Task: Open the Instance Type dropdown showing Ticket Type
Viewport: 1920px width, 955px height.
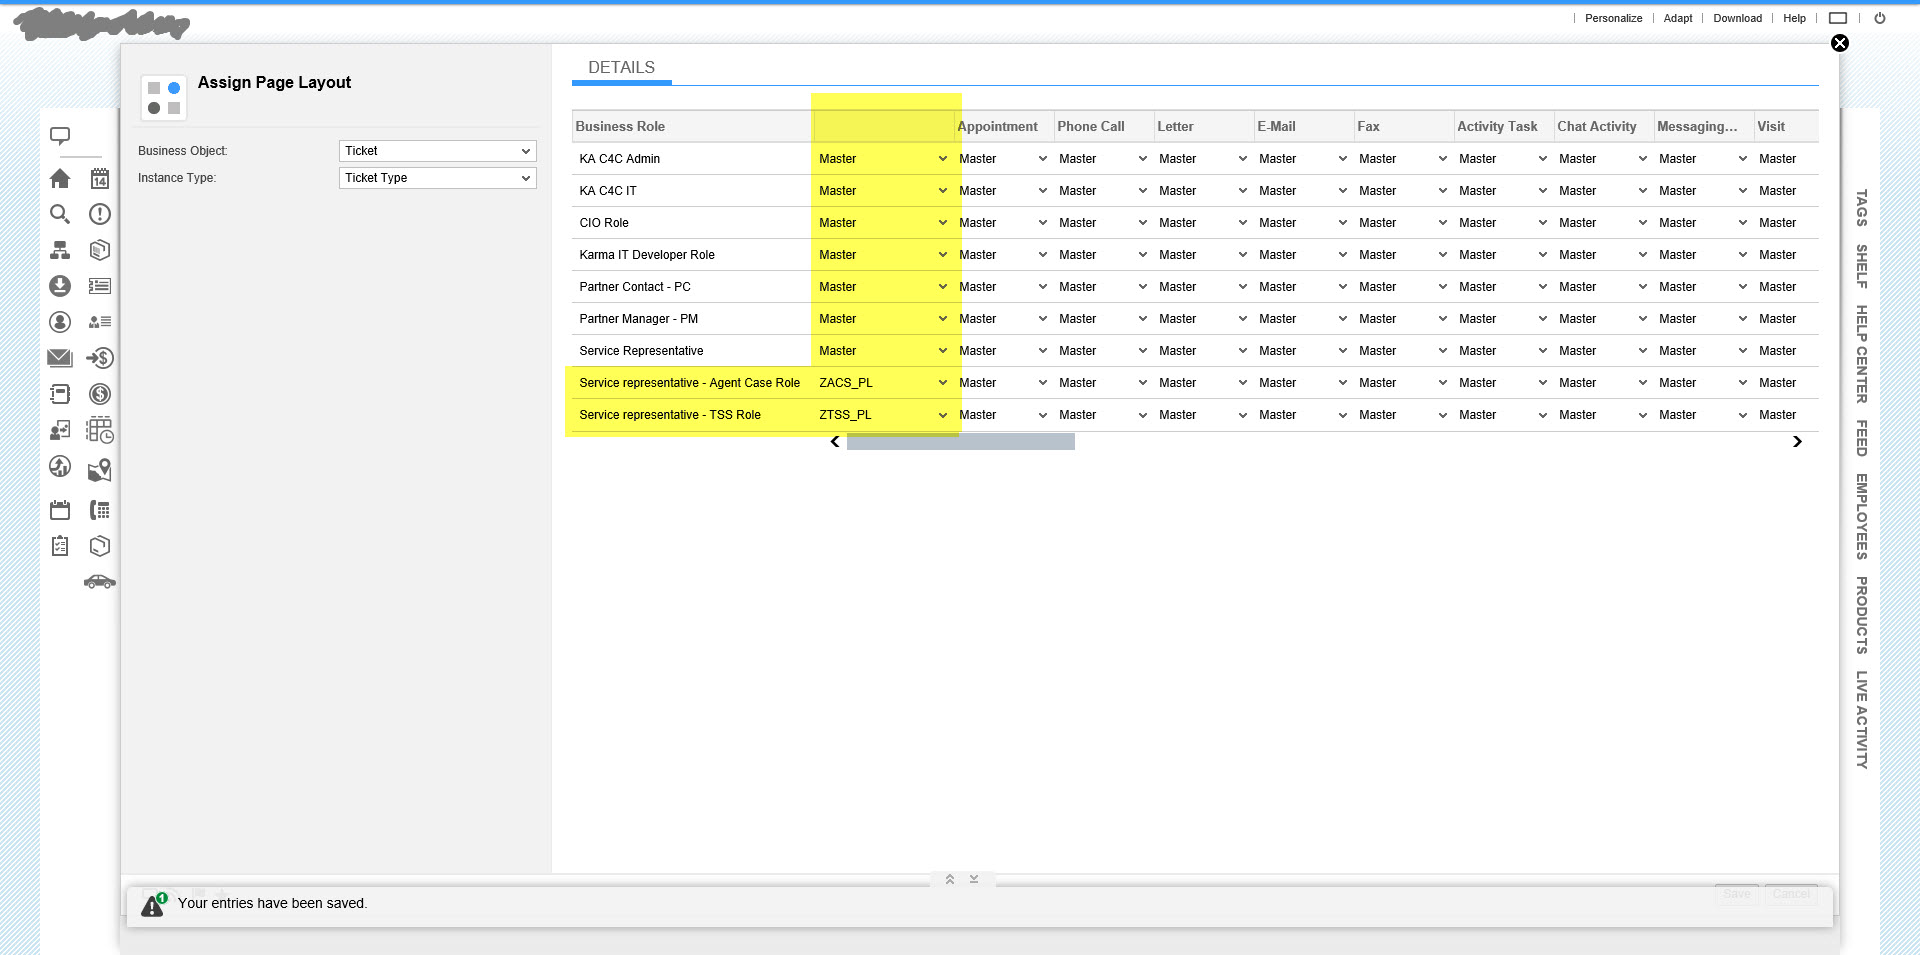Action: tap(438, 178)
